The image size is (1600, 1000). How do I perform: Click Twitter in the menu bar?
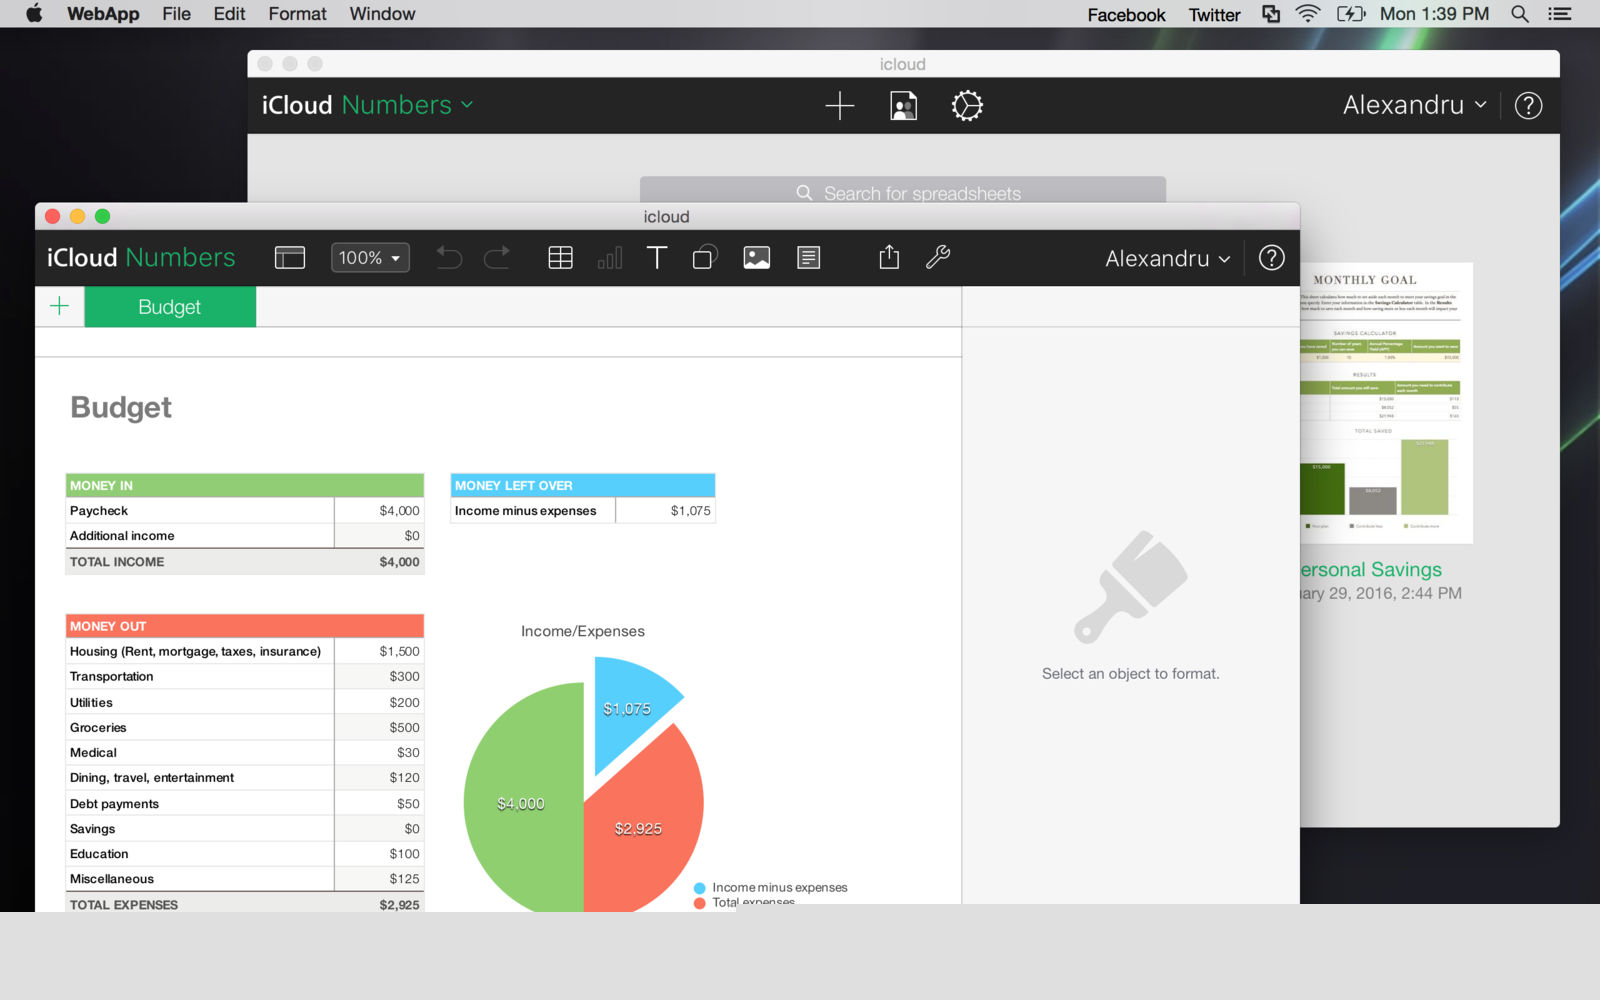pyautogui.click(x=1214, y=15)
